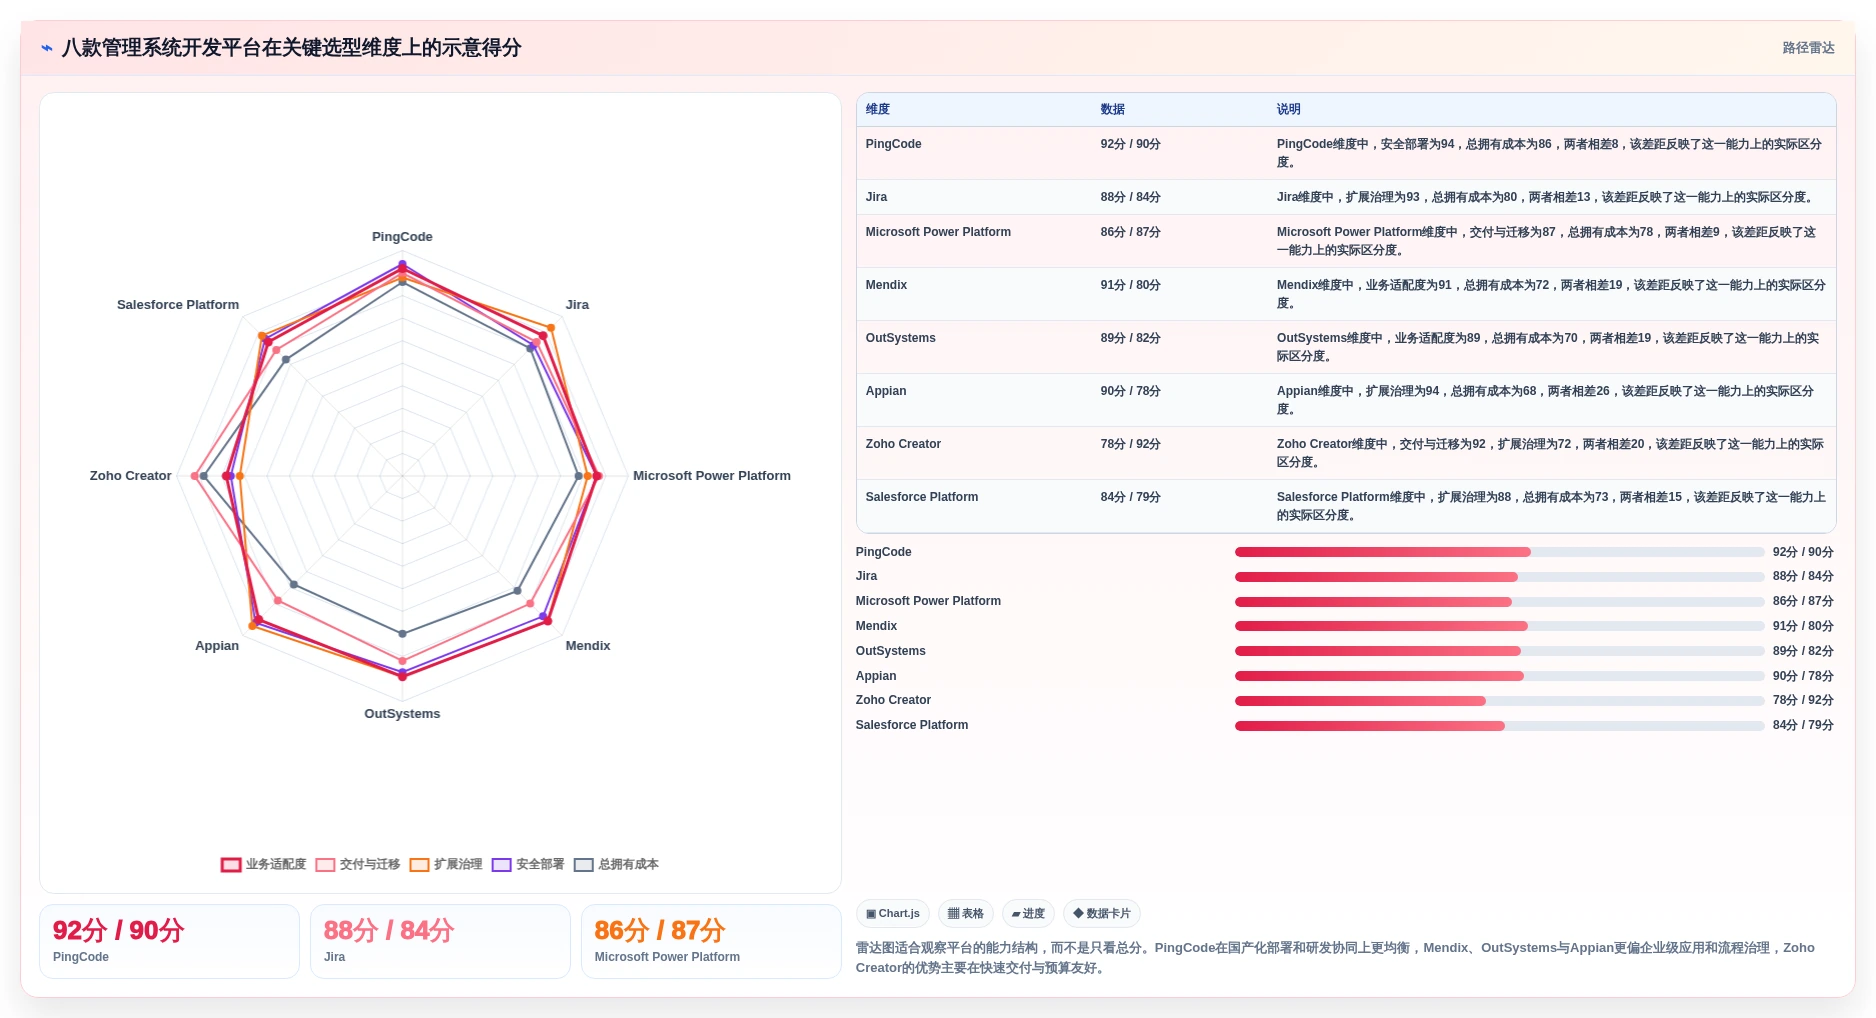Viewport: 1876px width, 1018px height.
Task: Select the Salesforce Platform row in the table
Action: pyautogui.click(x=1346, y=506)
